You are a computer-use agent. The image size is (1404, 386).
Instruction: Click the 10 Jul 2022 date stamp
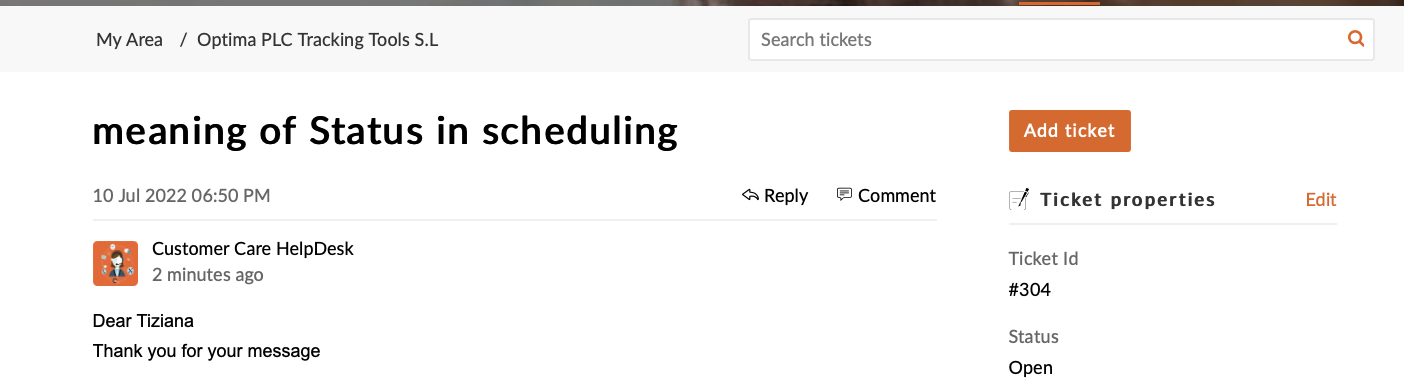coord(181,195)
